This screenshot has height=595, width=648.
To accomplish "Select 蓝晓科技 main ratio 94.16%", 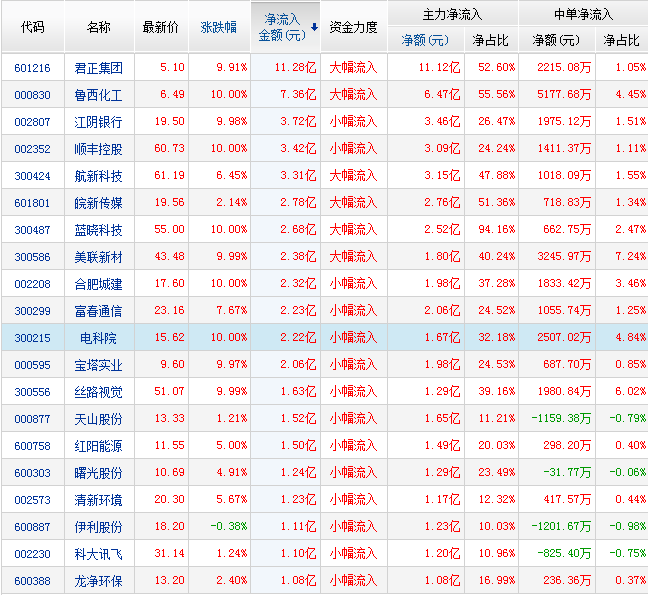I will click(496, 229).
